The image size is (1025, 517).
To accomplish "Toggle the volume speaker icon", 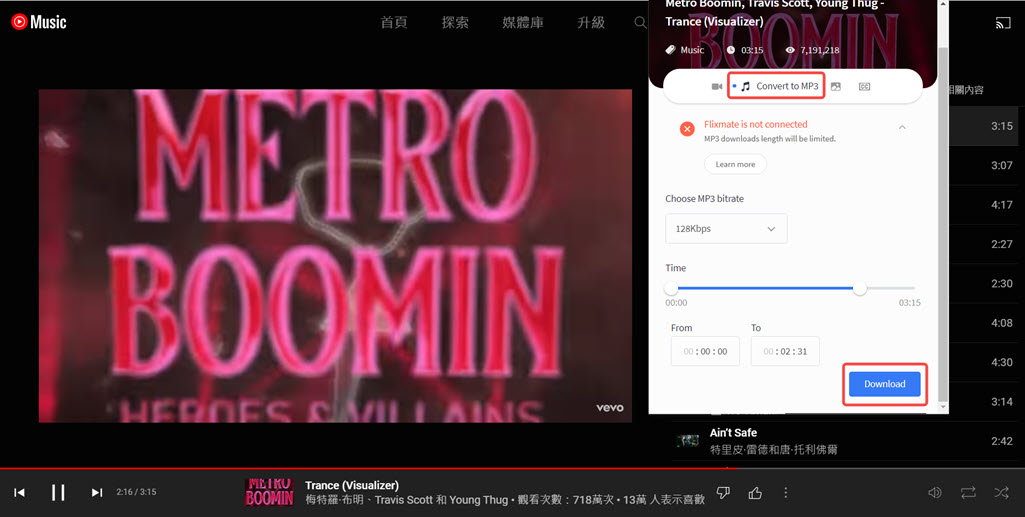I will 935,492.
